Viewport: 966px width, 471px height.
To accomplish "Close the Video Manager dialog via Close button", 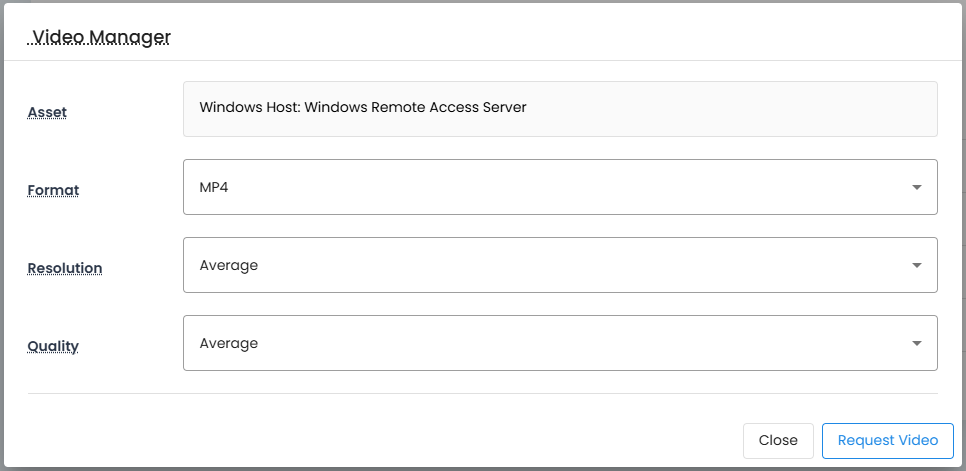I will coord(778,441).
